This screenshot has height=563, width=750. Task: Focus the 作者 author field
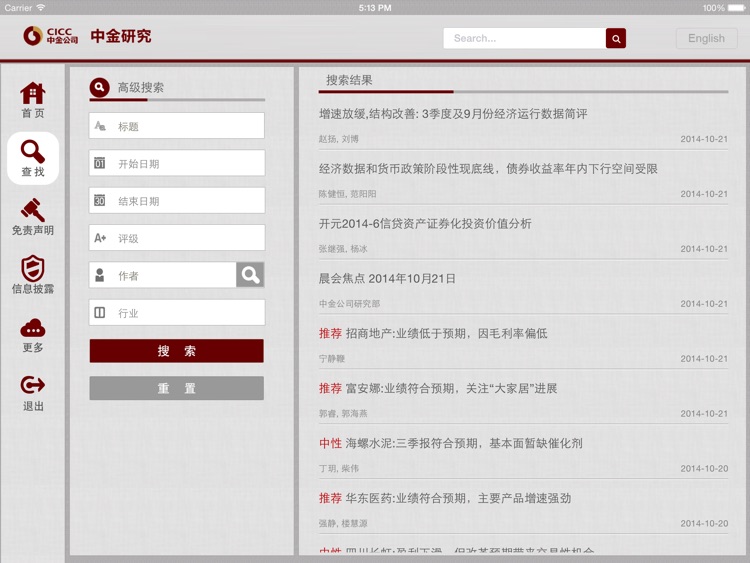pyautogui.click(x=163, y=275)
